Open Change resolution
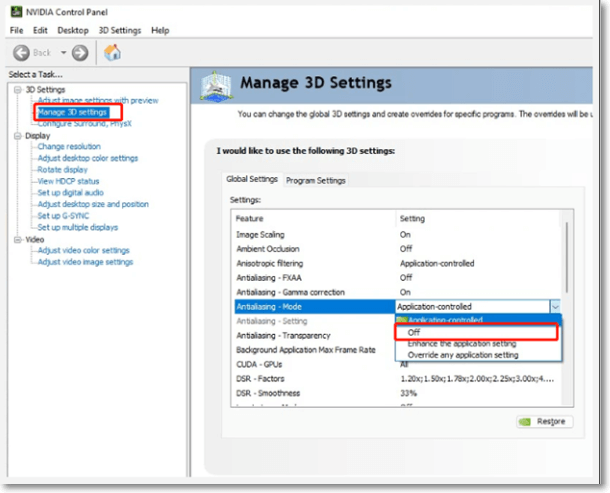The image size is (610, 493). tap(69, 147)
